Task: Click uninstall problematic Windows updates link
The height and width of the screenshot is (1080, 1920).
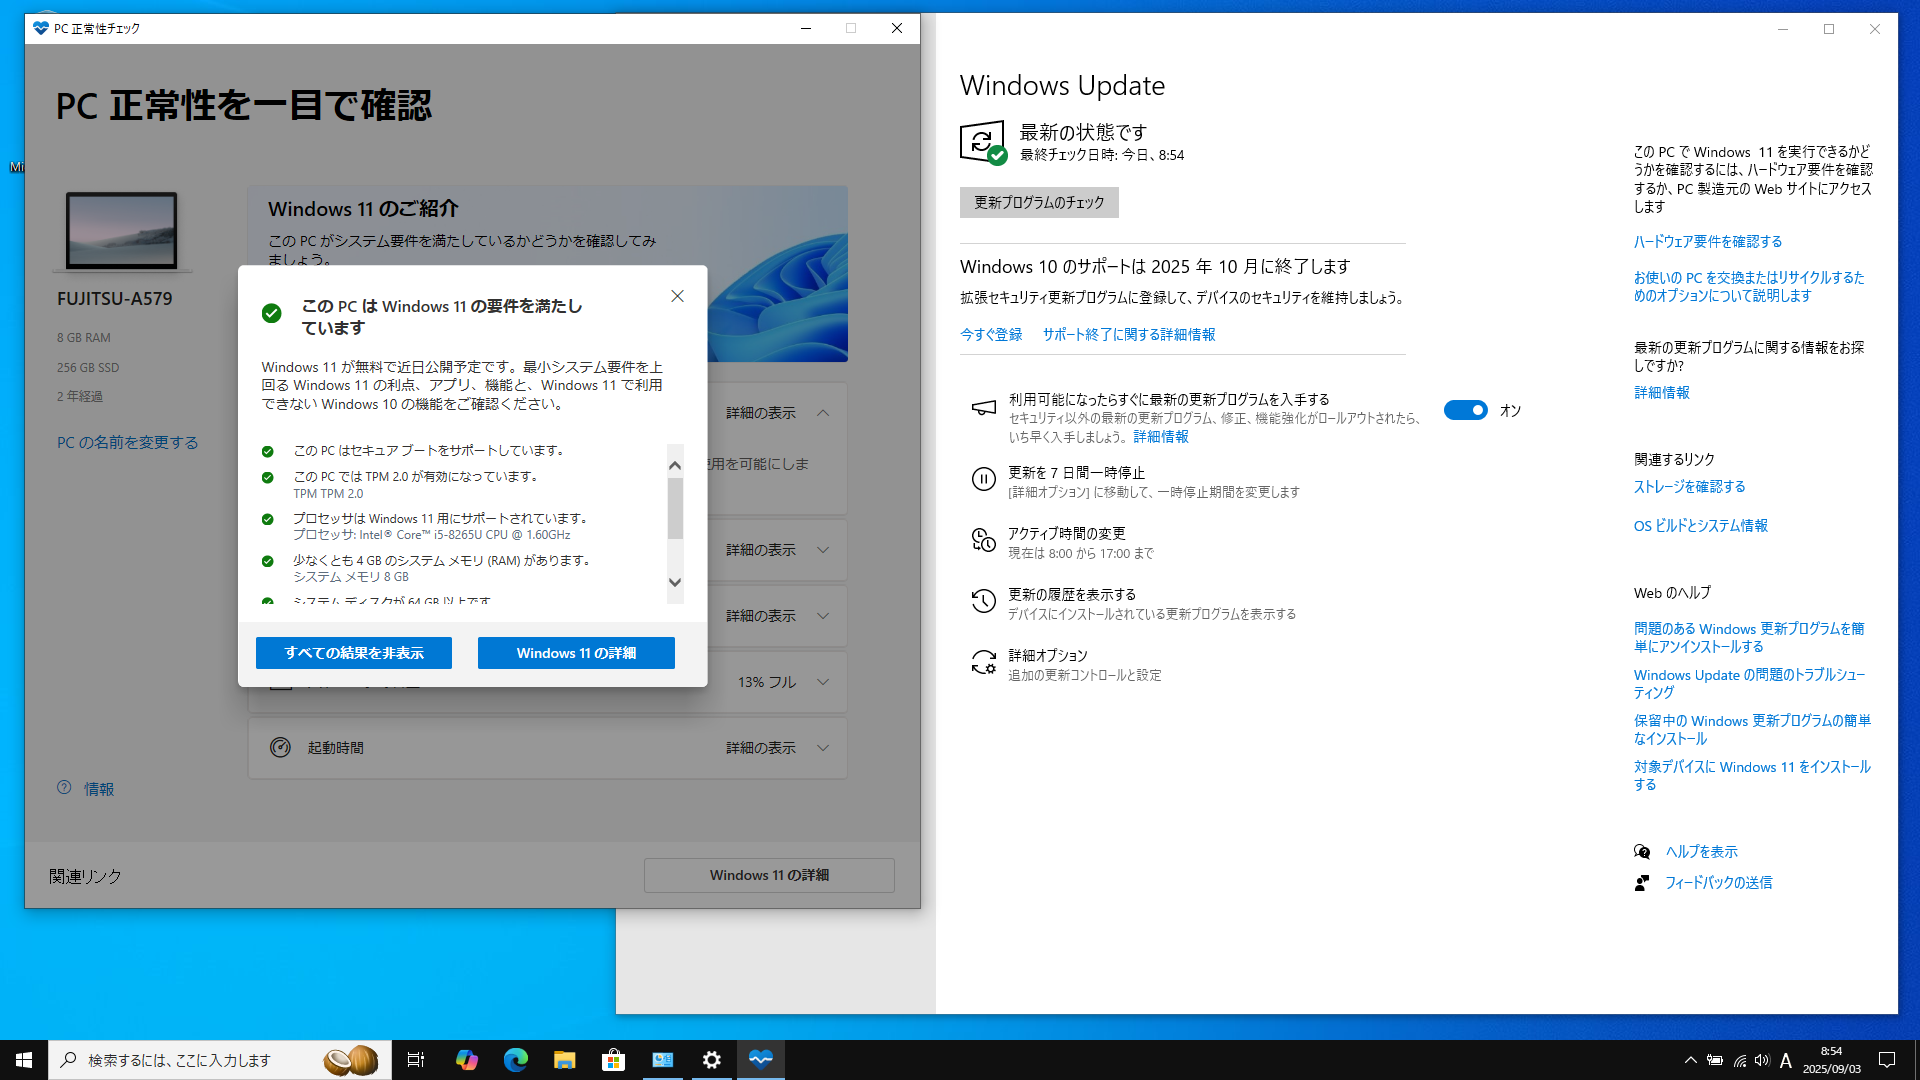Action: (x=1749, y=637)
